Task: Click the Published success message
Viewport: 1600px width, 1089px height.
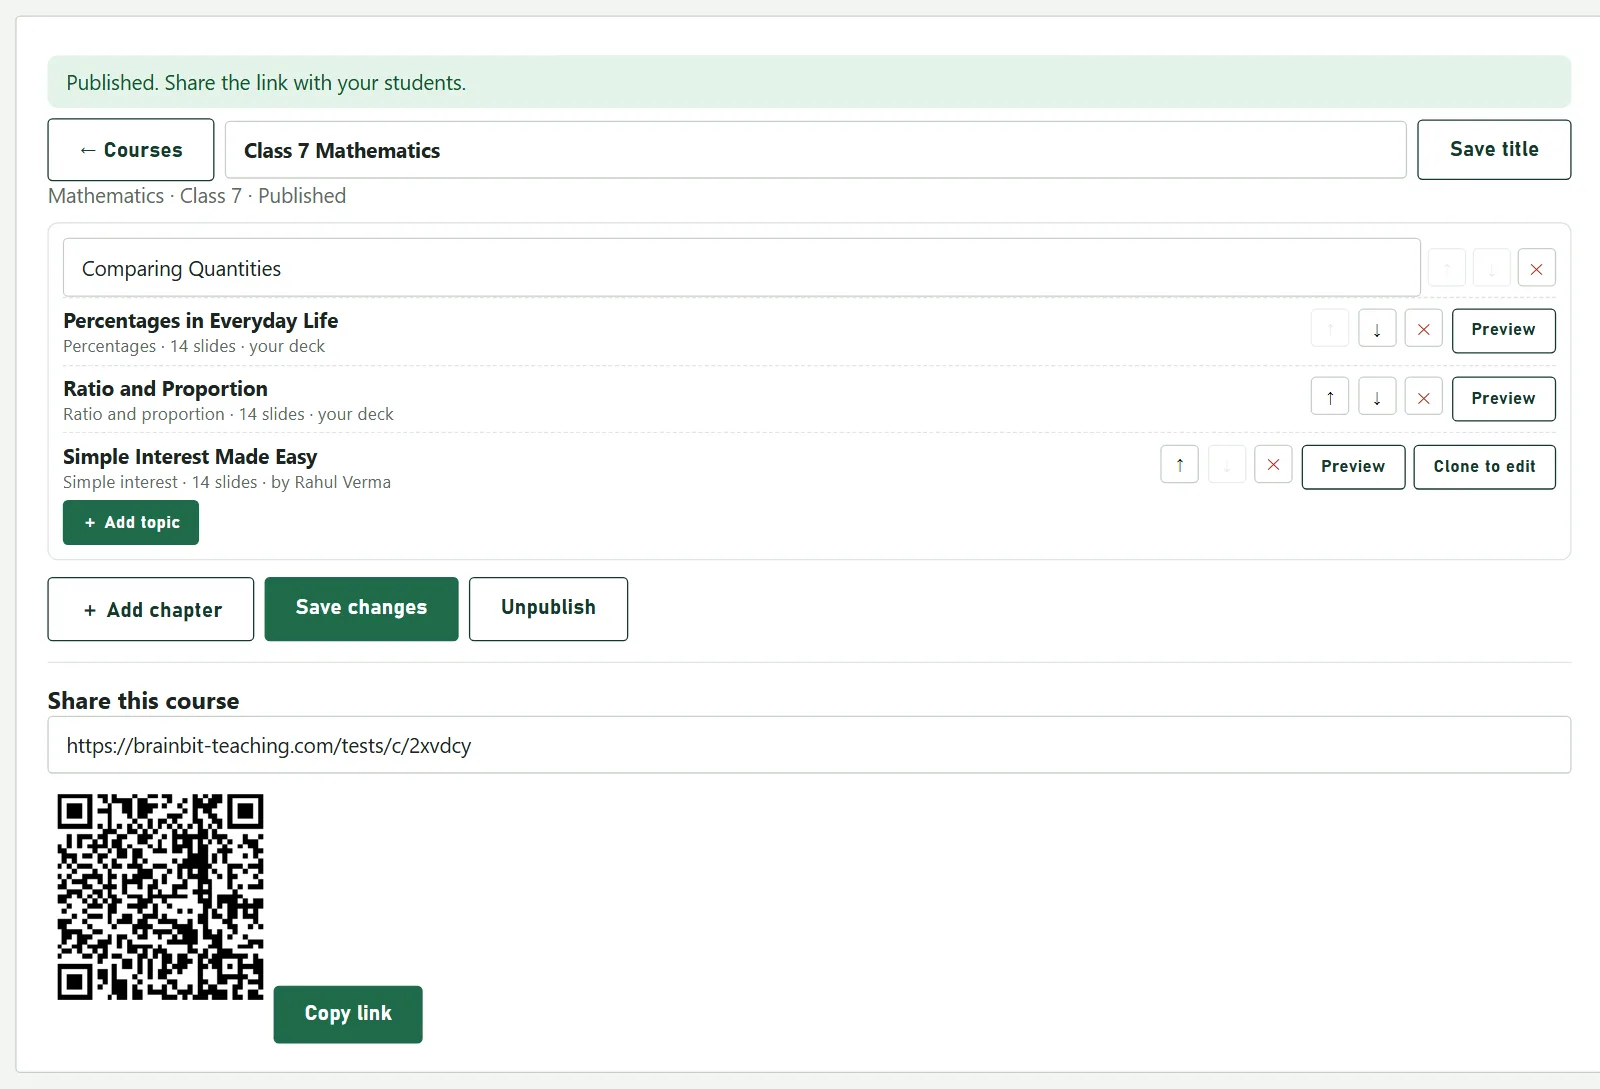Action: point(809,82)
